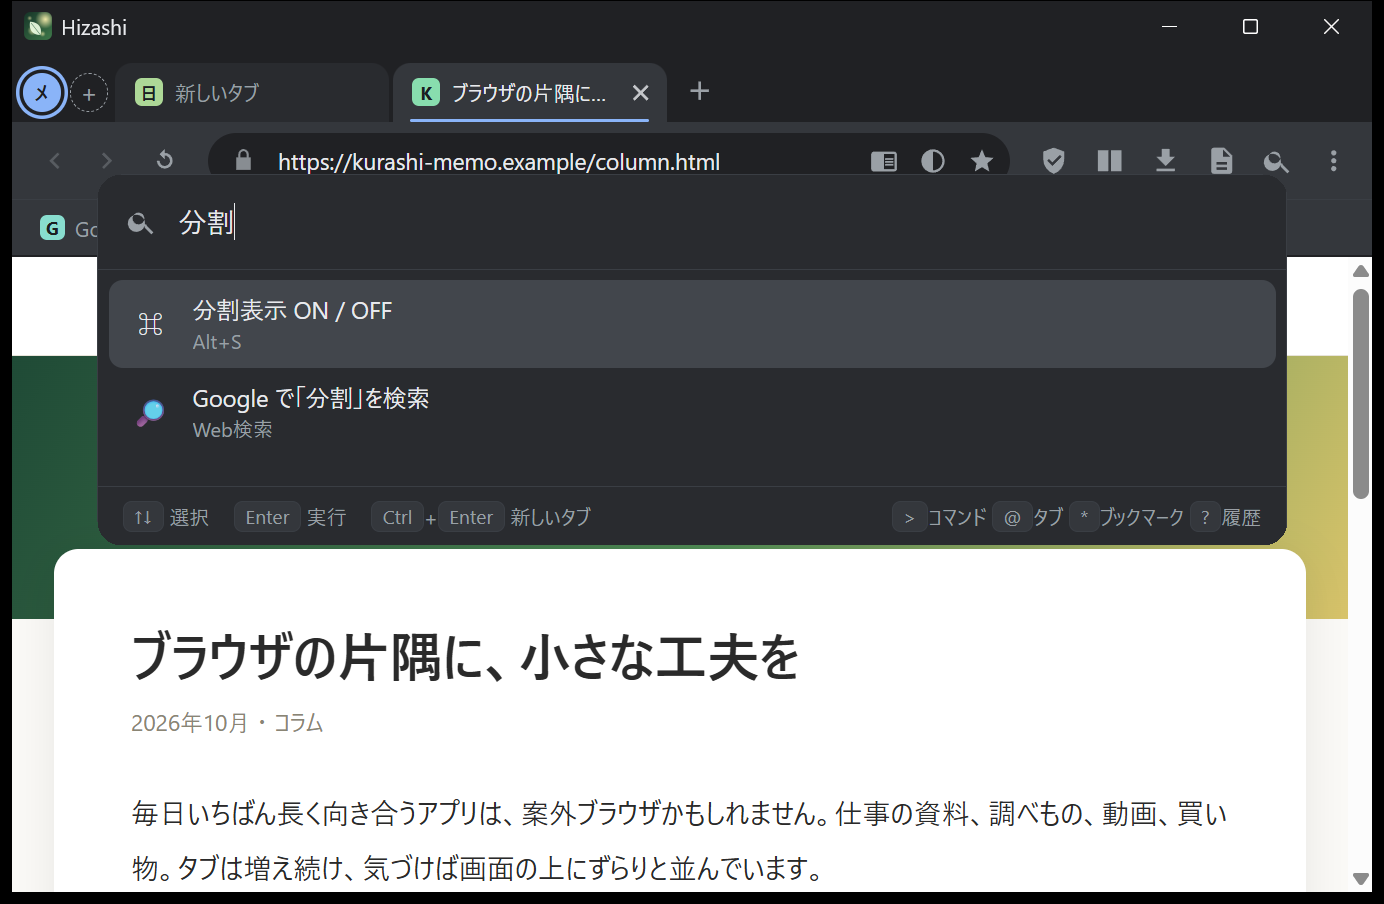Open the three-dot browser menu
Screen dimensions: 1384x904
click(1333, 160)
